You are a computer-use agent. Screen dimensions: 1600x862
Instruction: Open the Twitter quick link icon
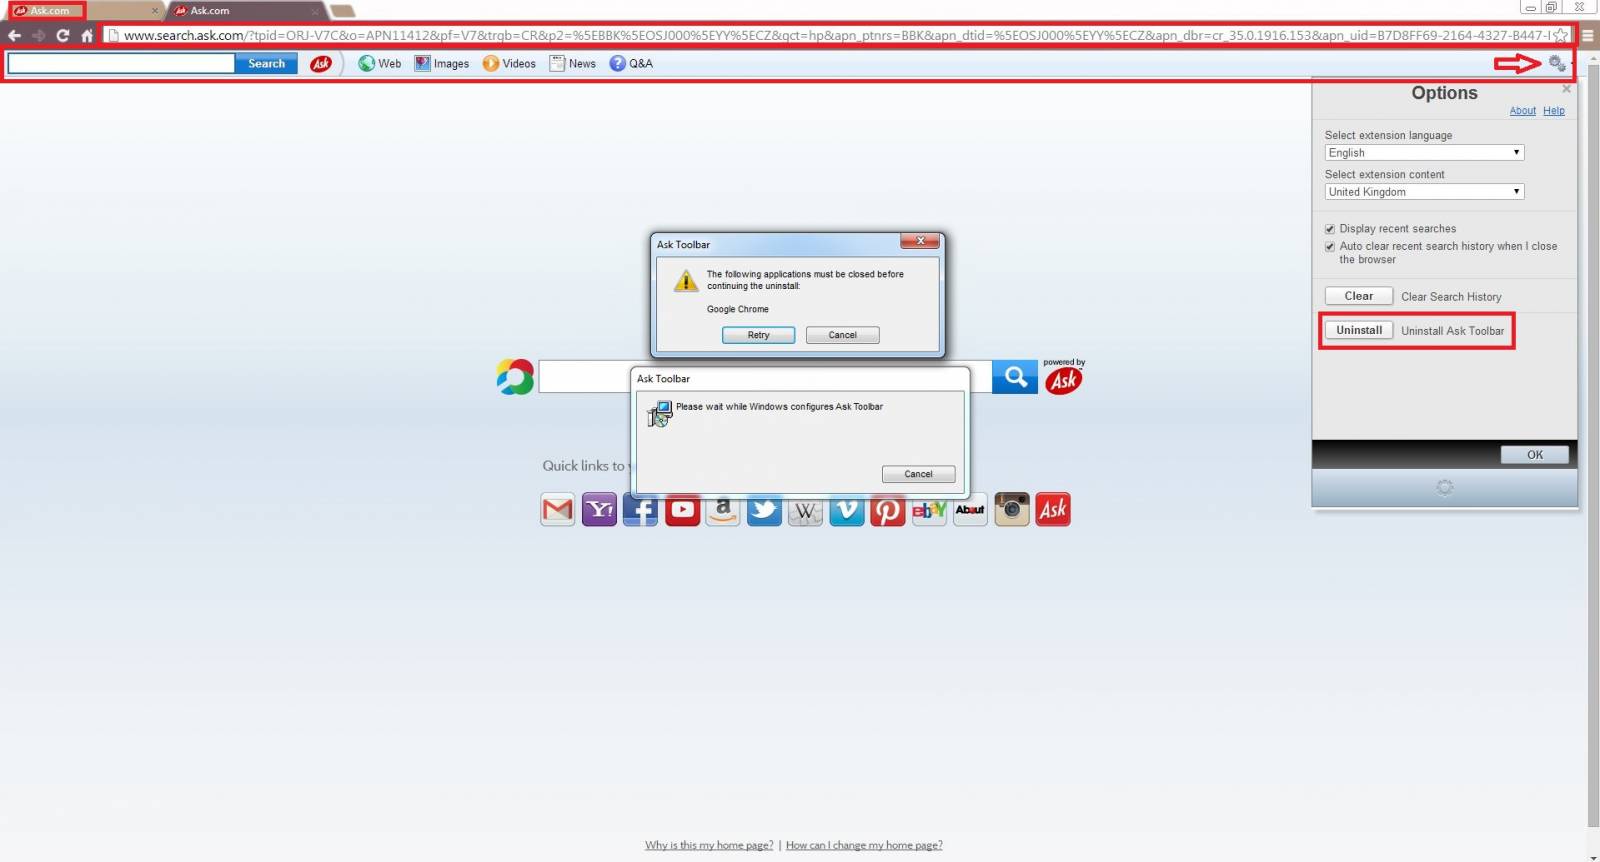click(764, 510)
